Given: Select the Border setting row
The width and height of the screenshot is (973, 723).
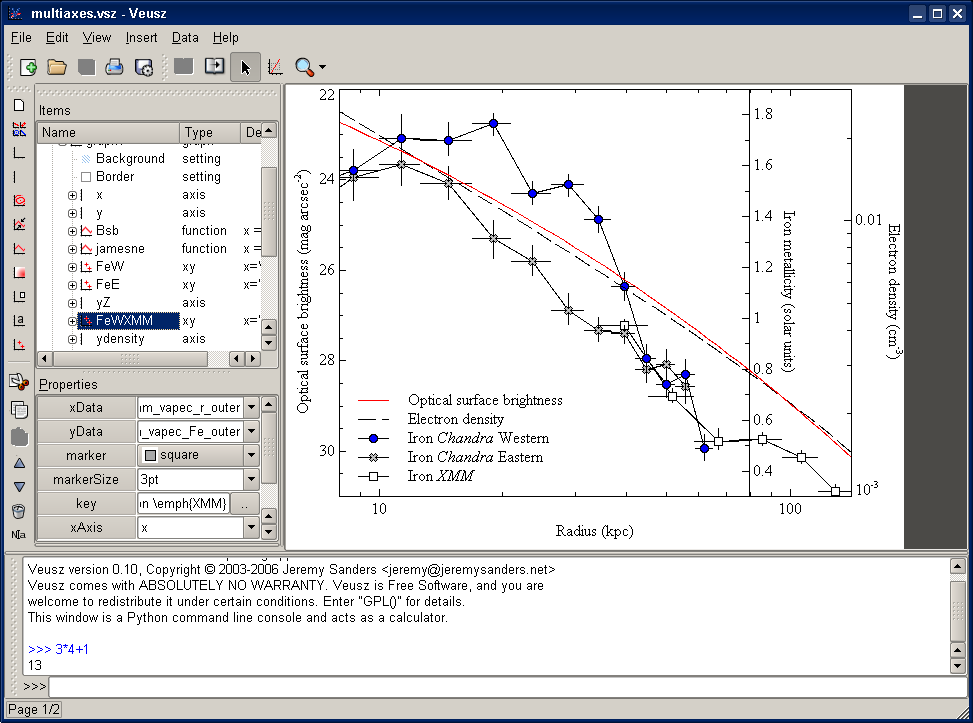Looking at the screenshot, I should (x=150, y=177).
